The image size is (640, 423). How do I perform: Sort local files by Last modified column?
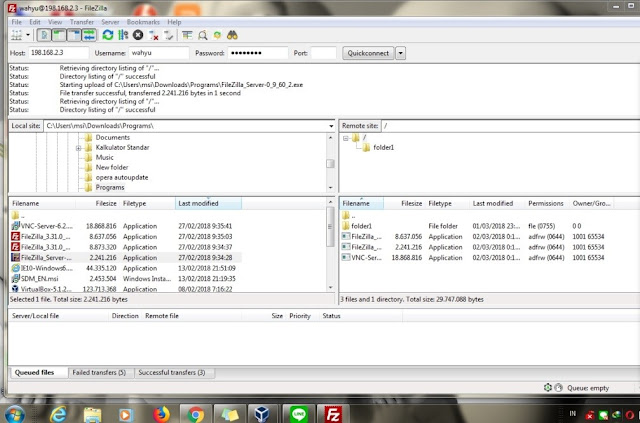208,203
